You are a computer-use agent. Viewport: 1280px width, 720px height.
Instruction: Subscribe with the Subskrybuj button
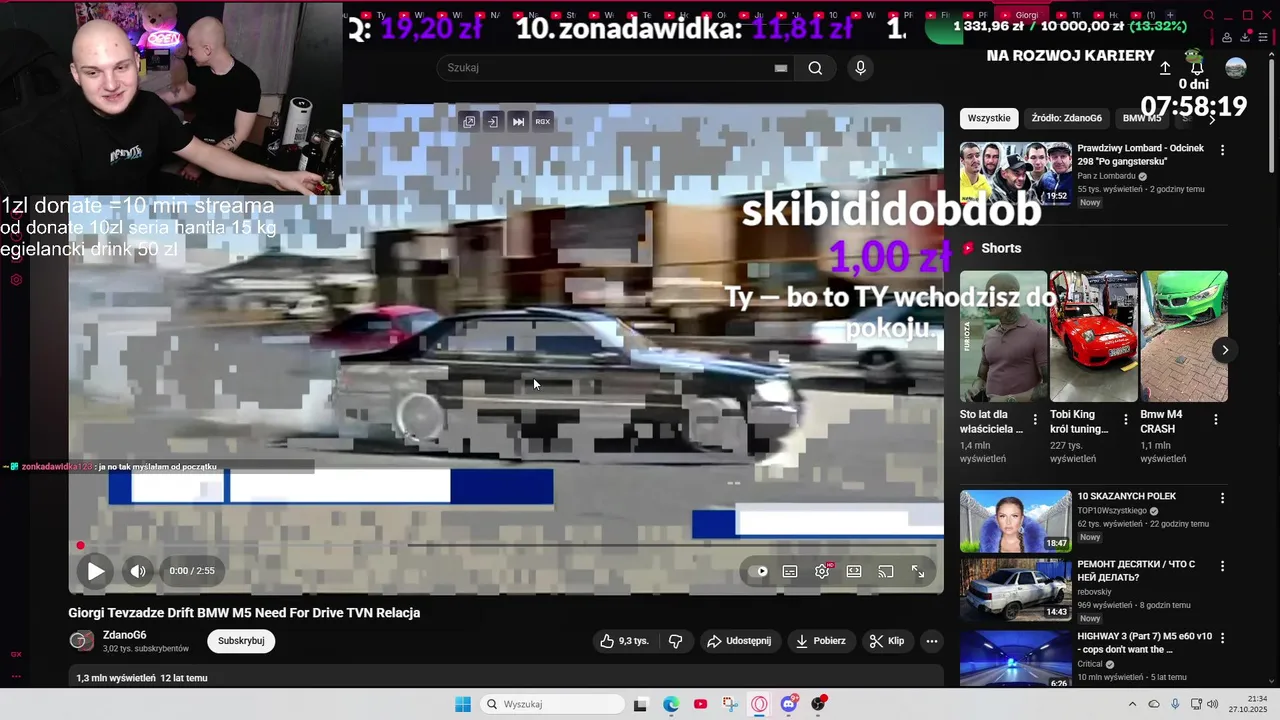[x=241, y=641]
